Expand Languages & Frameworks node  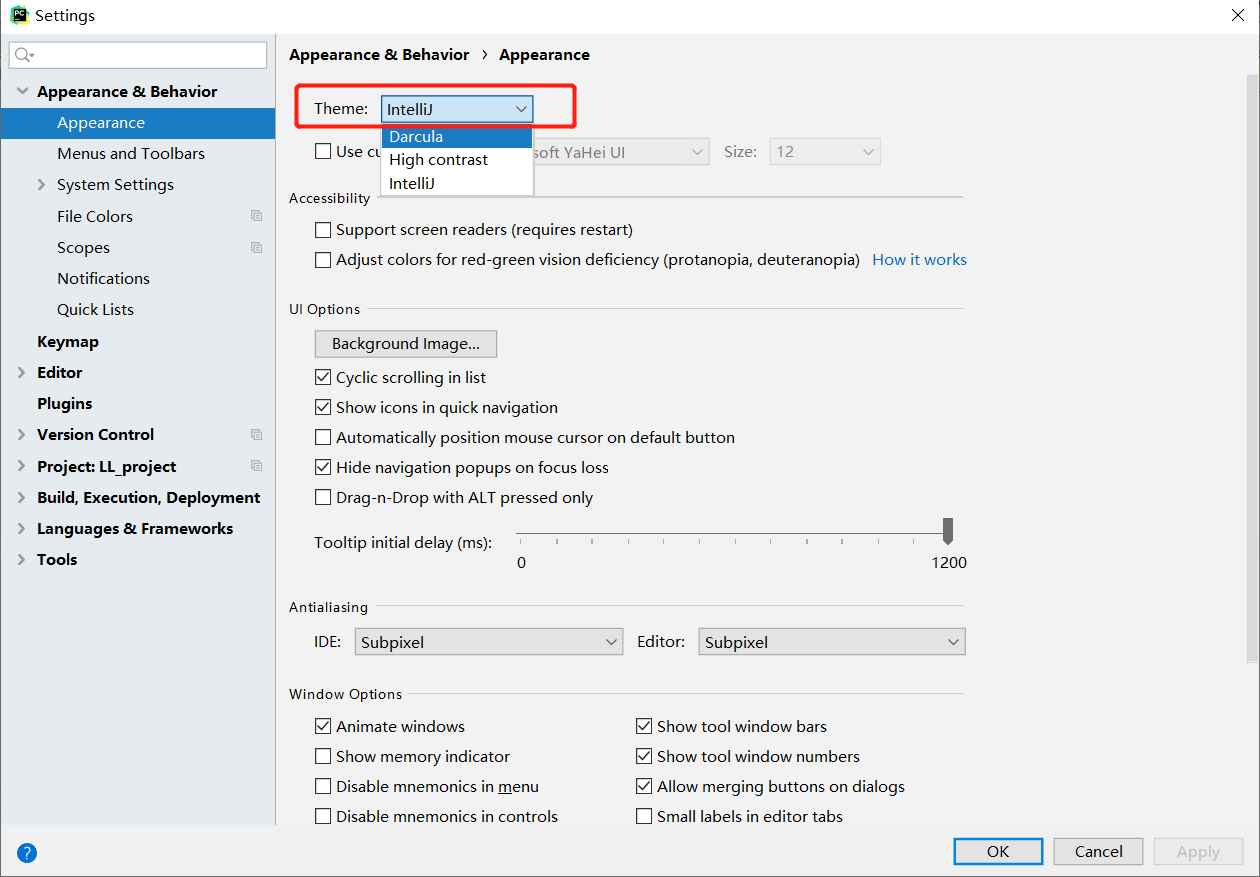pos(22,529)
